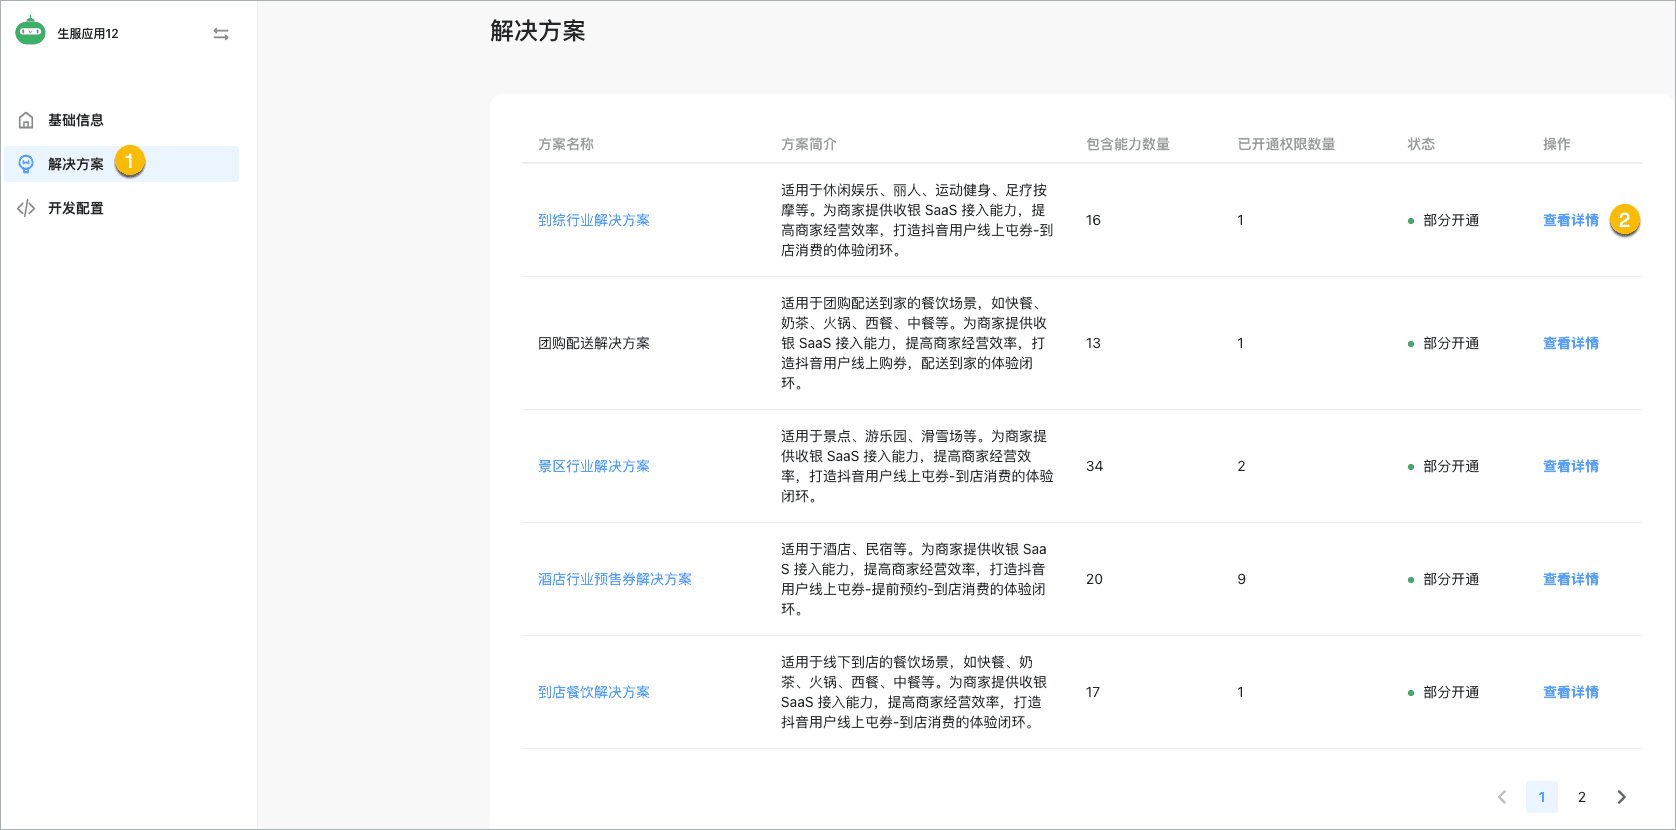Viewport: 1676px width, 830px height.
Task: Open the 景区行业解决方案 link
Action: 594,466
